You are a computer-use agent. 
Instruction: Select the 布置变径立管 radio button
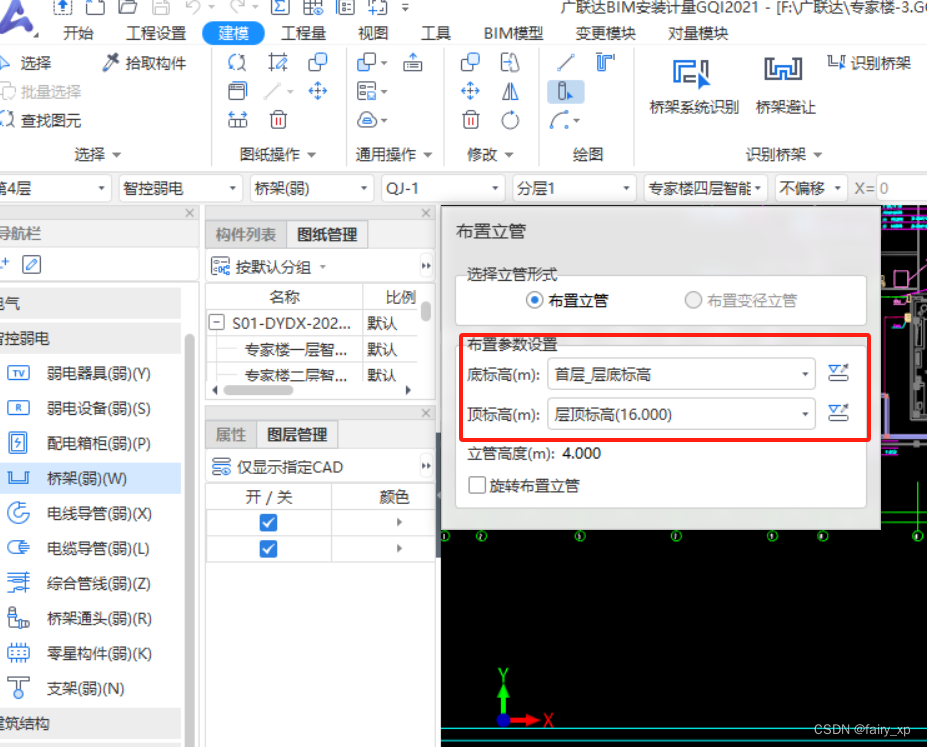click(x=692, y=302)
